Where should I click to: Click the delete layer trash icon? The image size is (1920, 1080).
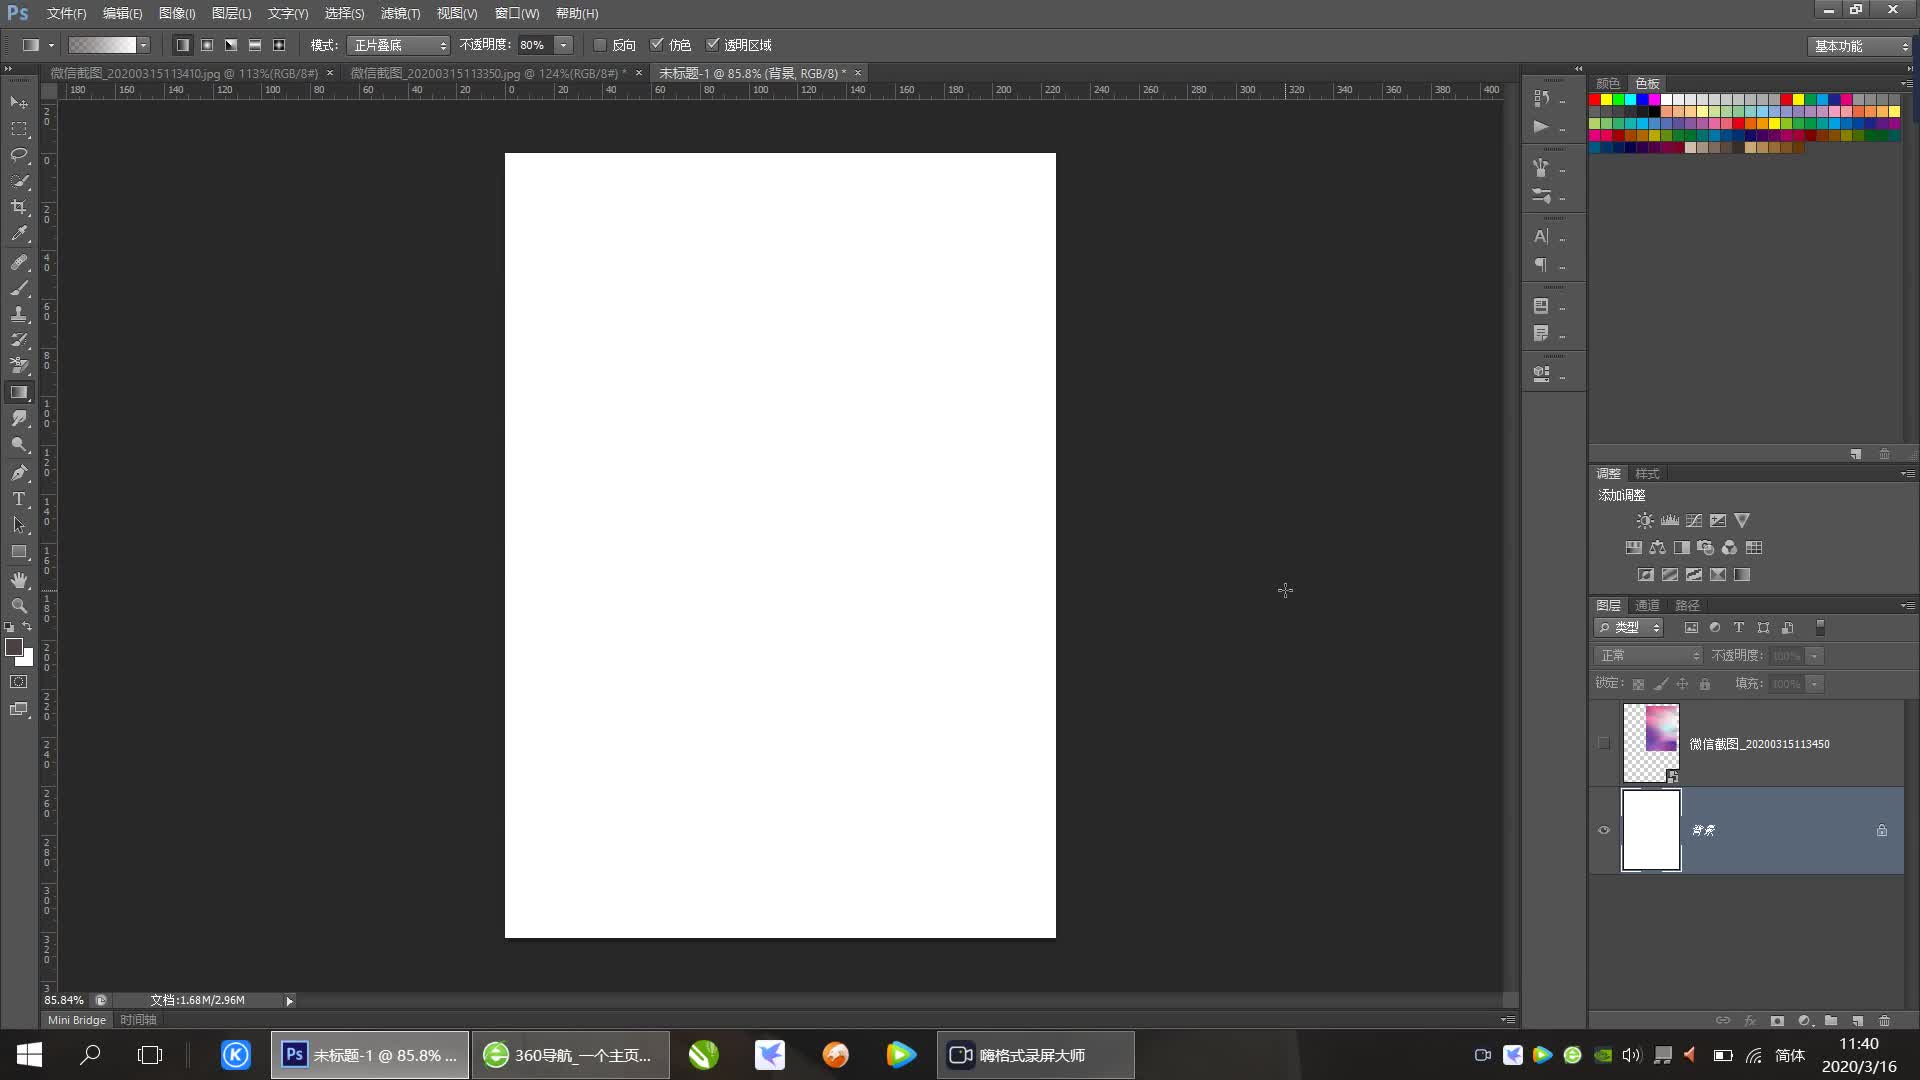(1884, 1021)
